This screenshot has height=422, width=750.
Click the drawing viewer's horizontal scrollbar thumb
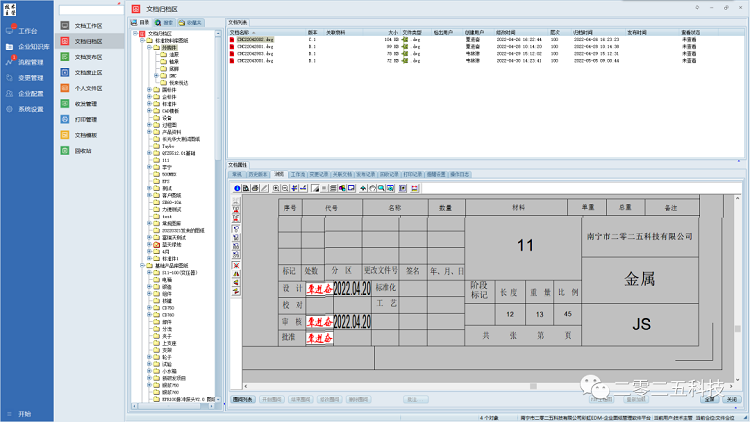coord(533,386)
